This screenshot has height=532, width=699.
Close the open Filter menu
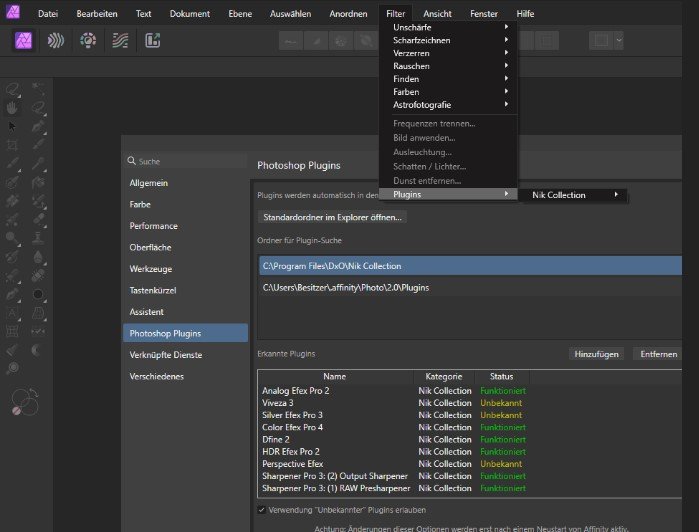tap(395, 14)
